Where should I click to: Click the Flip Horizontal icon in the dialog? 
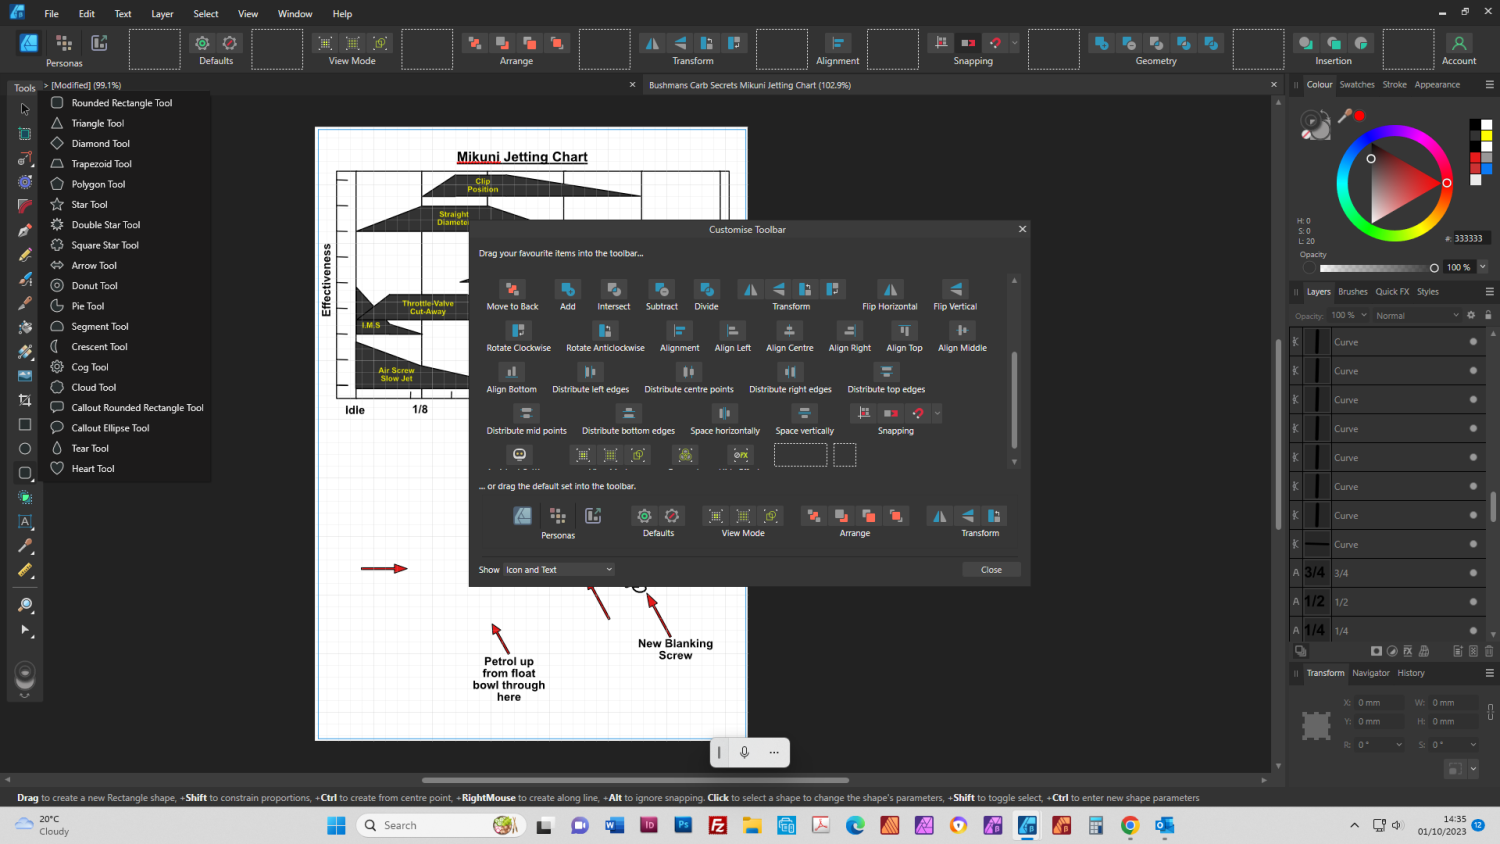coord(889,289)
